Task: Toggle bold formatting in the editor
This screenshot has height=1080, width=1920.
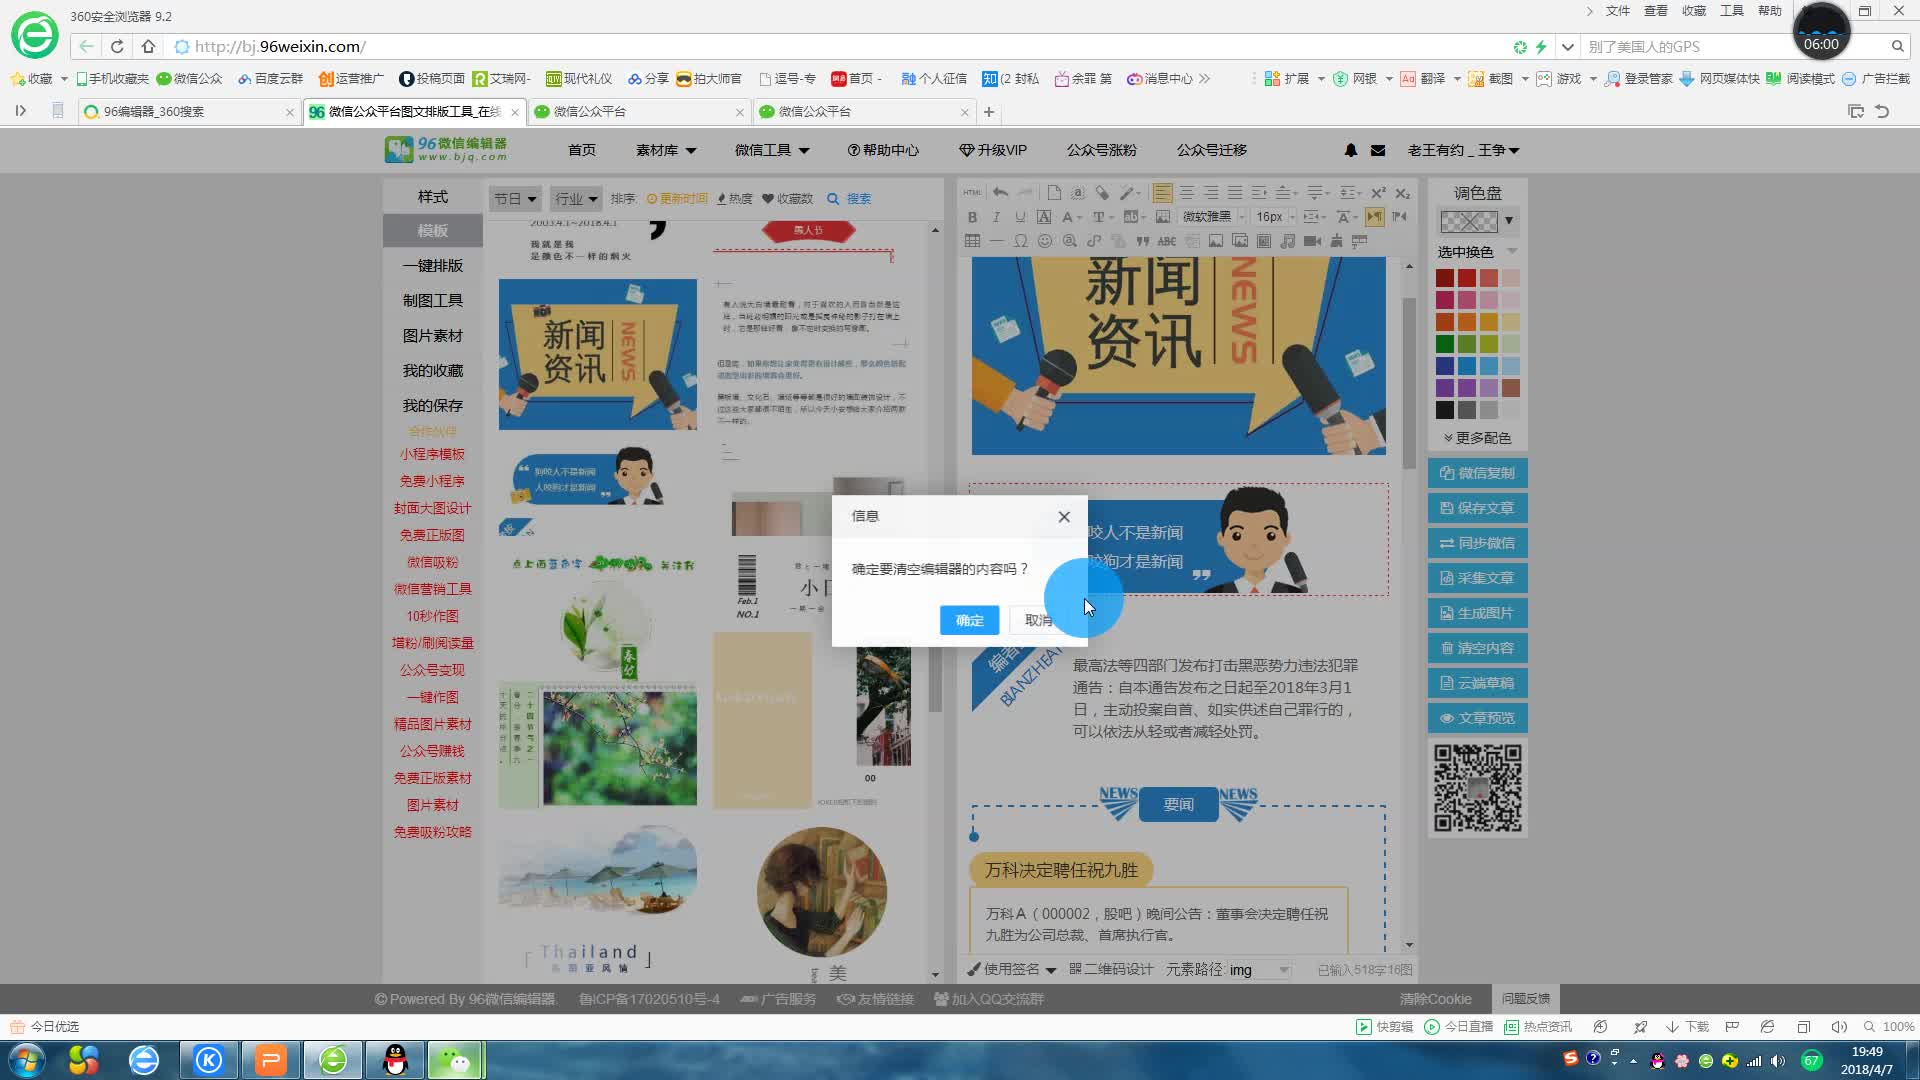Action: coord(973,217)
